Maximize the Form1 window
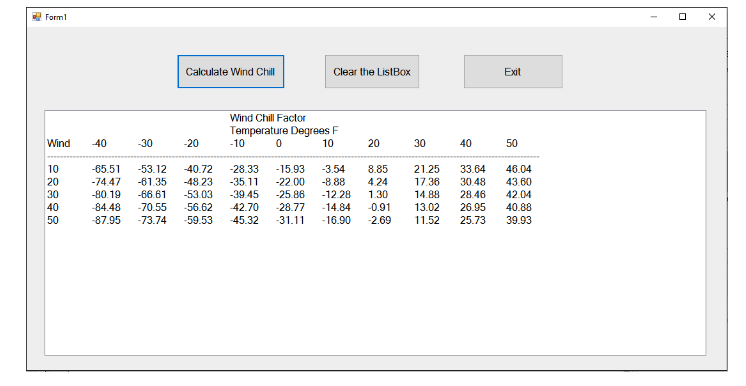This screenshot has width=746, height=386. point(682,17)
